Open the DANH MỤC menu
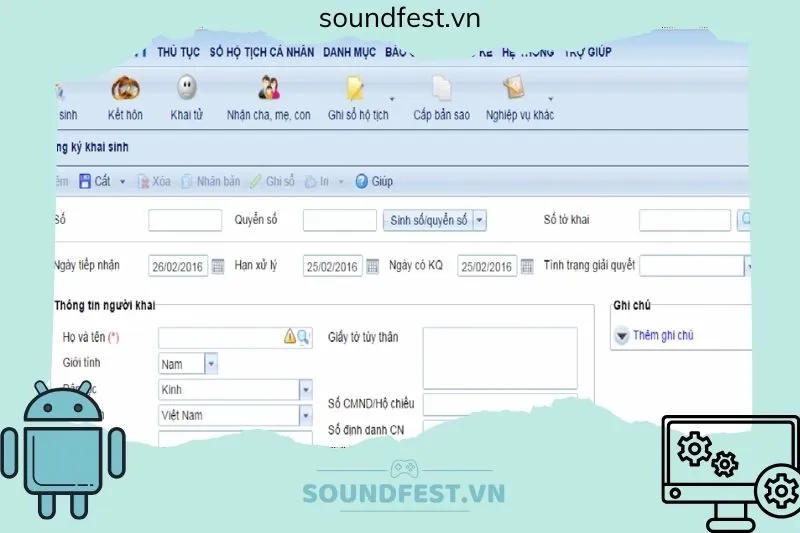 coord(349,53)
